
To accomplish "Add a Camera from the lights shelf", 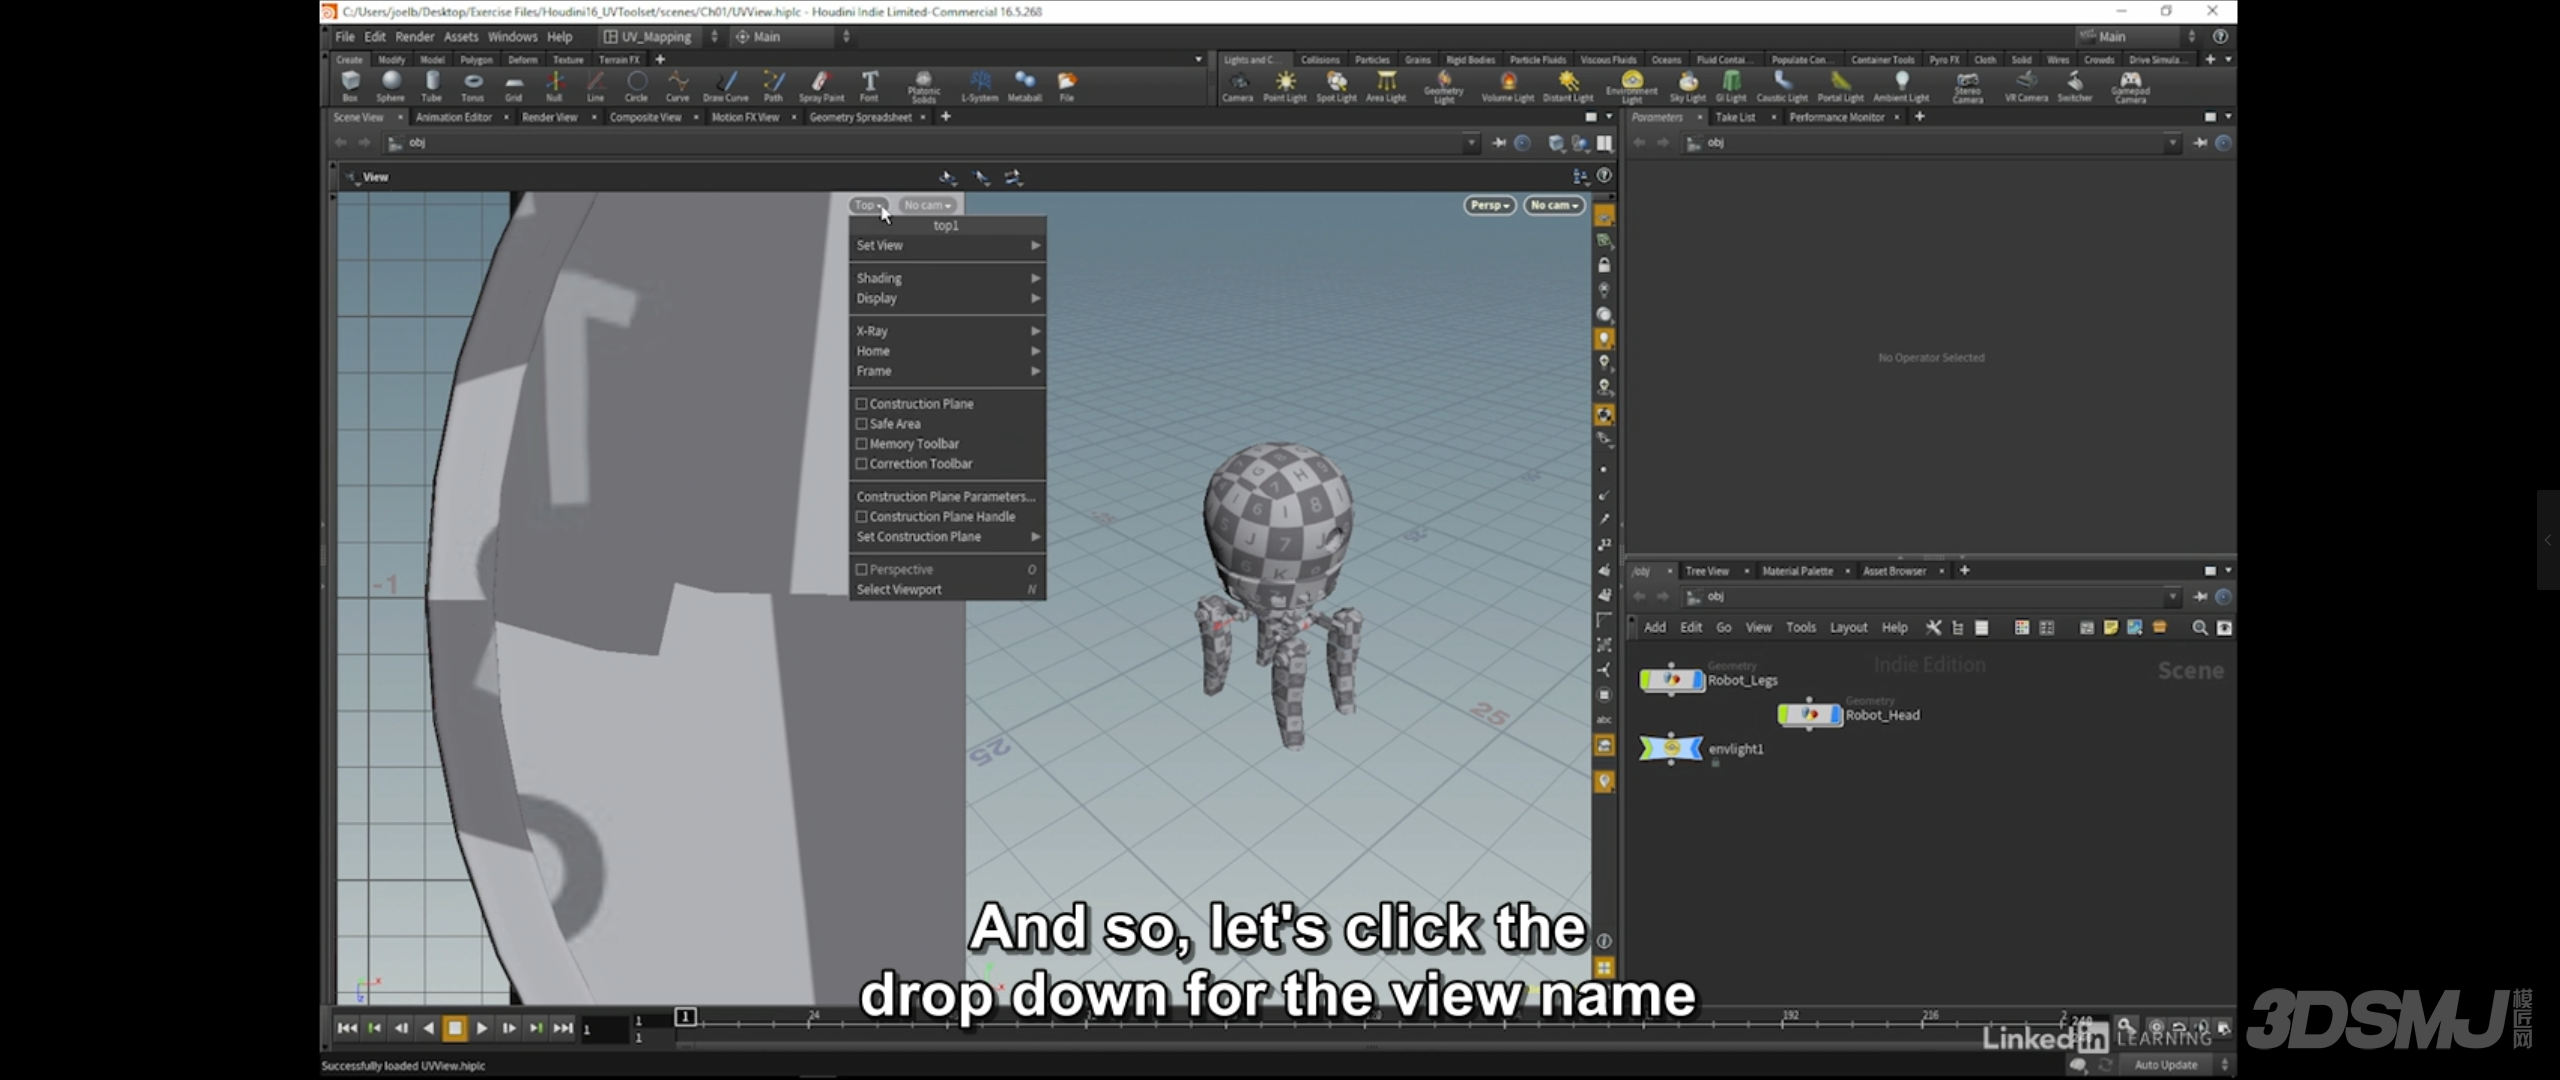I will [1238, 86].
